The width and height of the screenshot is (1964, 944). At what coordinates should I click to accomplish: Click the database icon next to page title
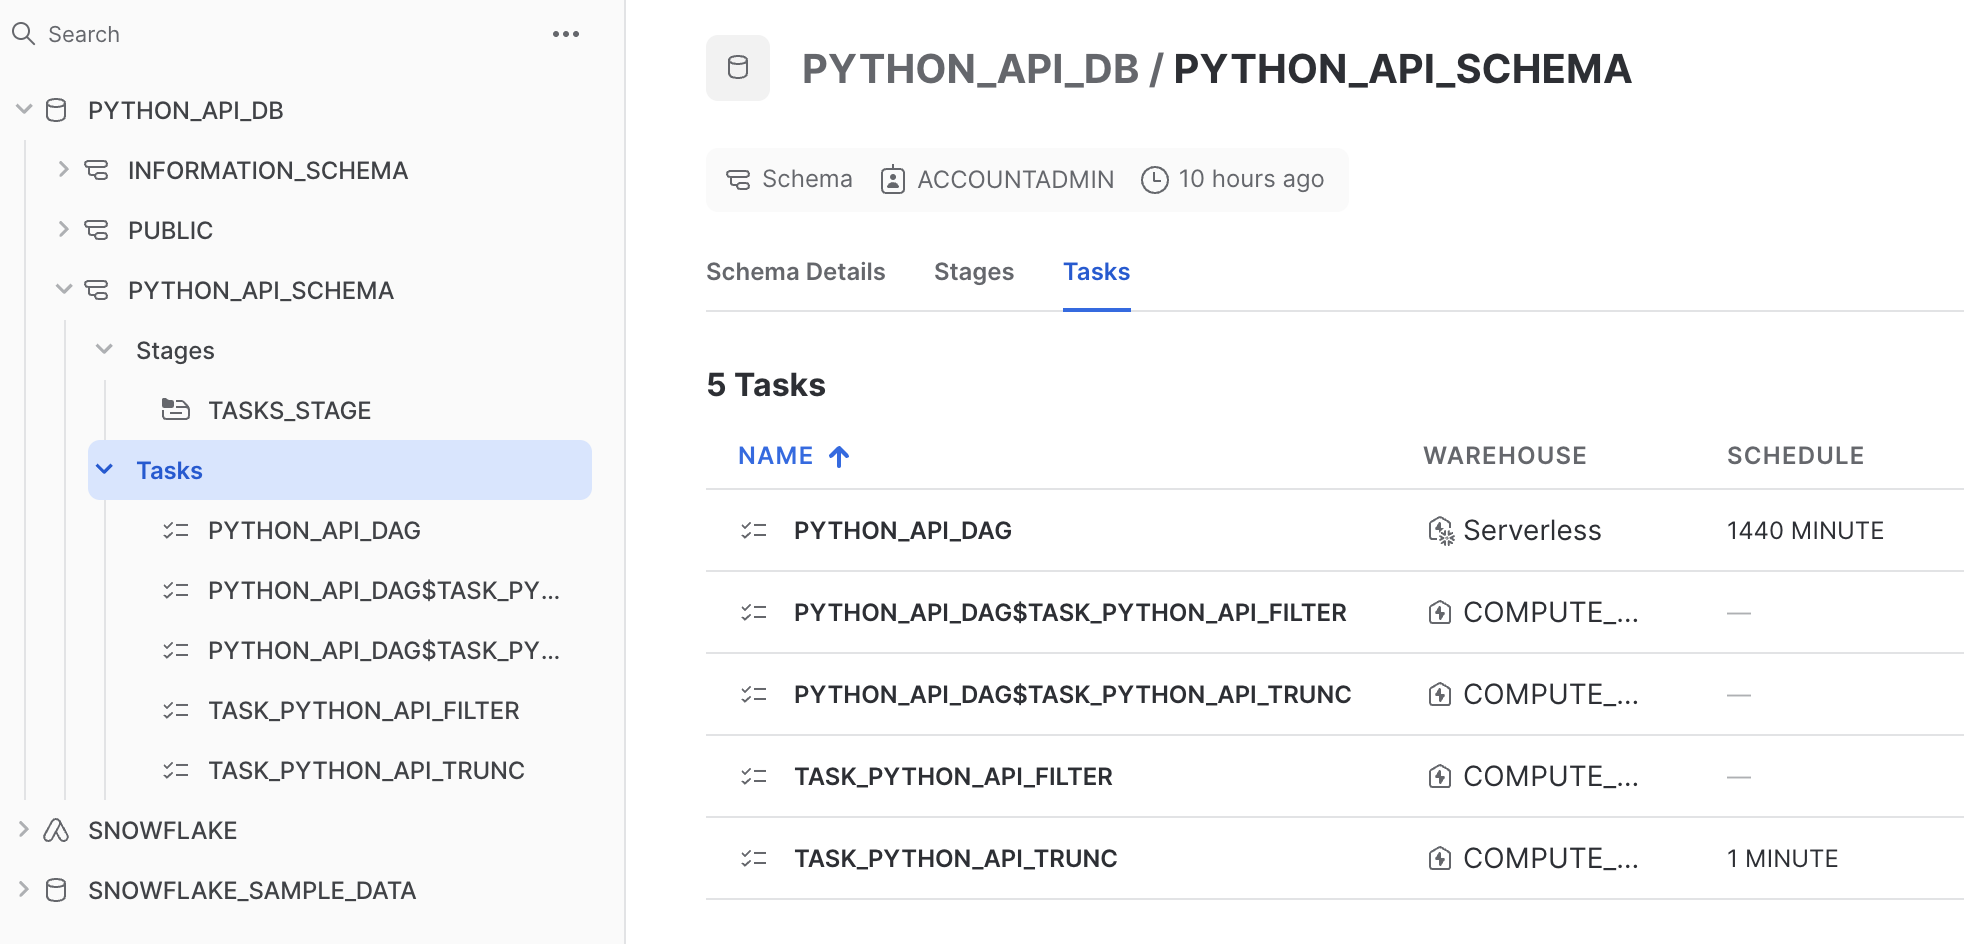[738, 68]
